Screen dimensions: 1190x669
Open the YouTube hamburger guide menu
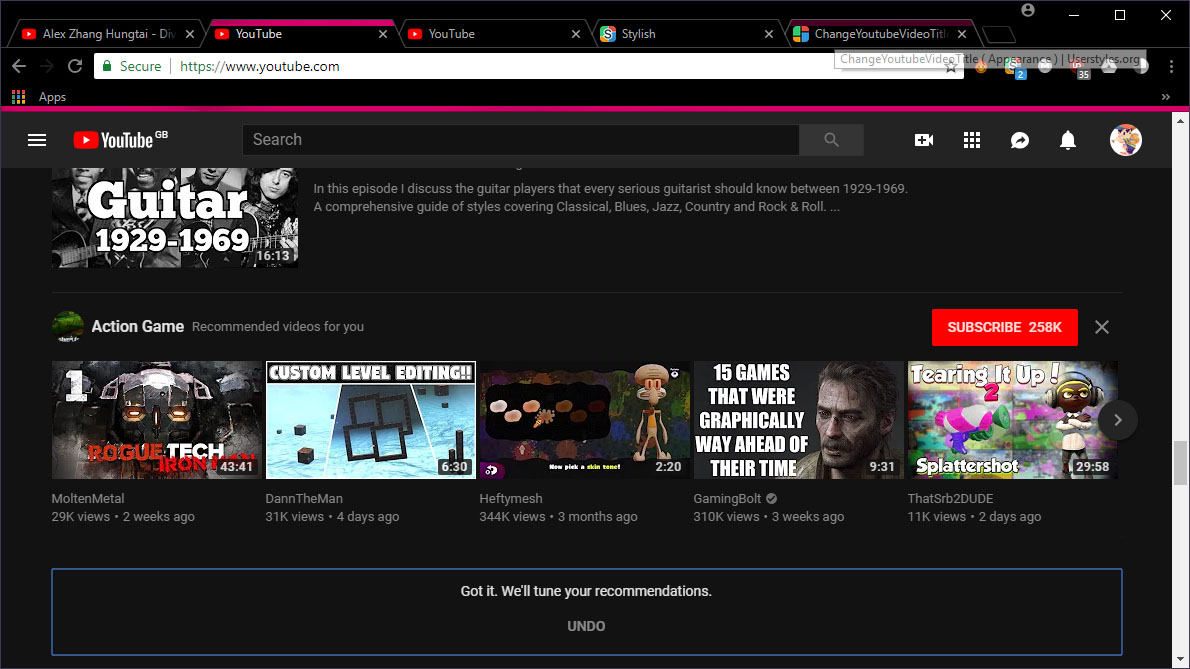(x=37, y=140)
